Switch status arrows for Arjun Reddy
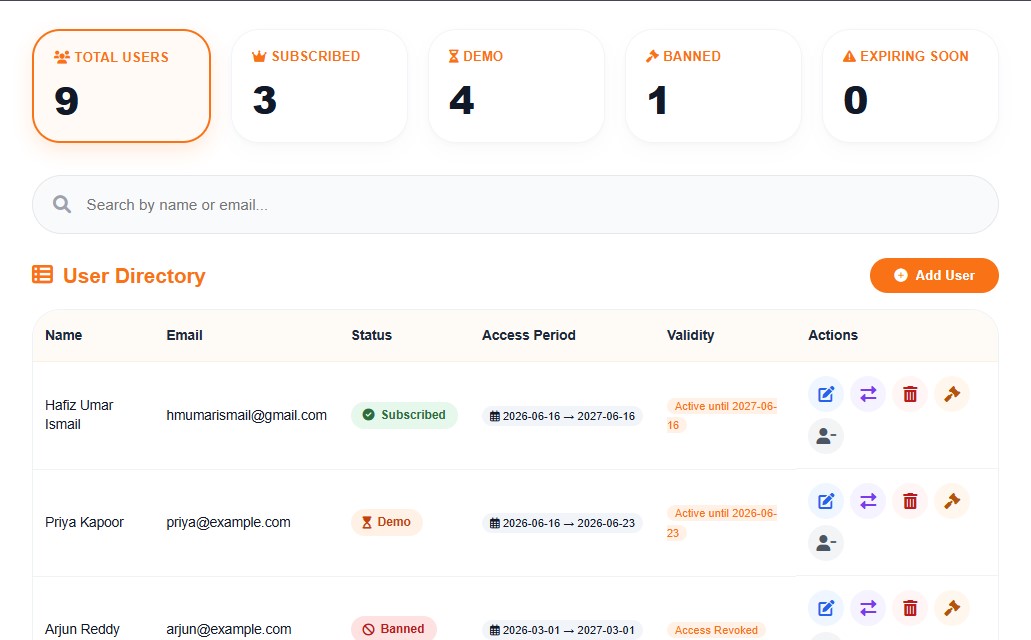Image resolution: width=1031 pixels, height=640 pixels. (x=868, y=608)
